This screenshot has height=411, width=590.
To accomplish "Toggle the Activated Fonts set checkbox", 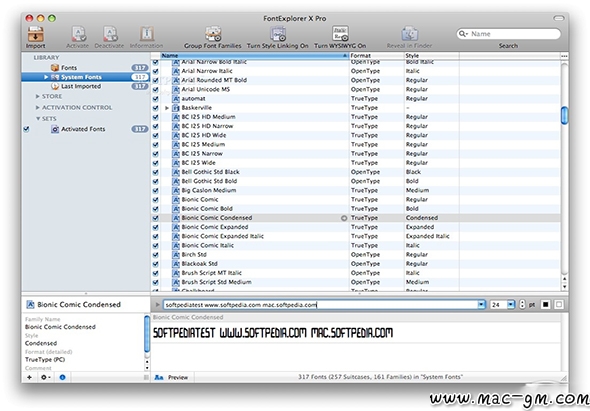I will point(26,129).
